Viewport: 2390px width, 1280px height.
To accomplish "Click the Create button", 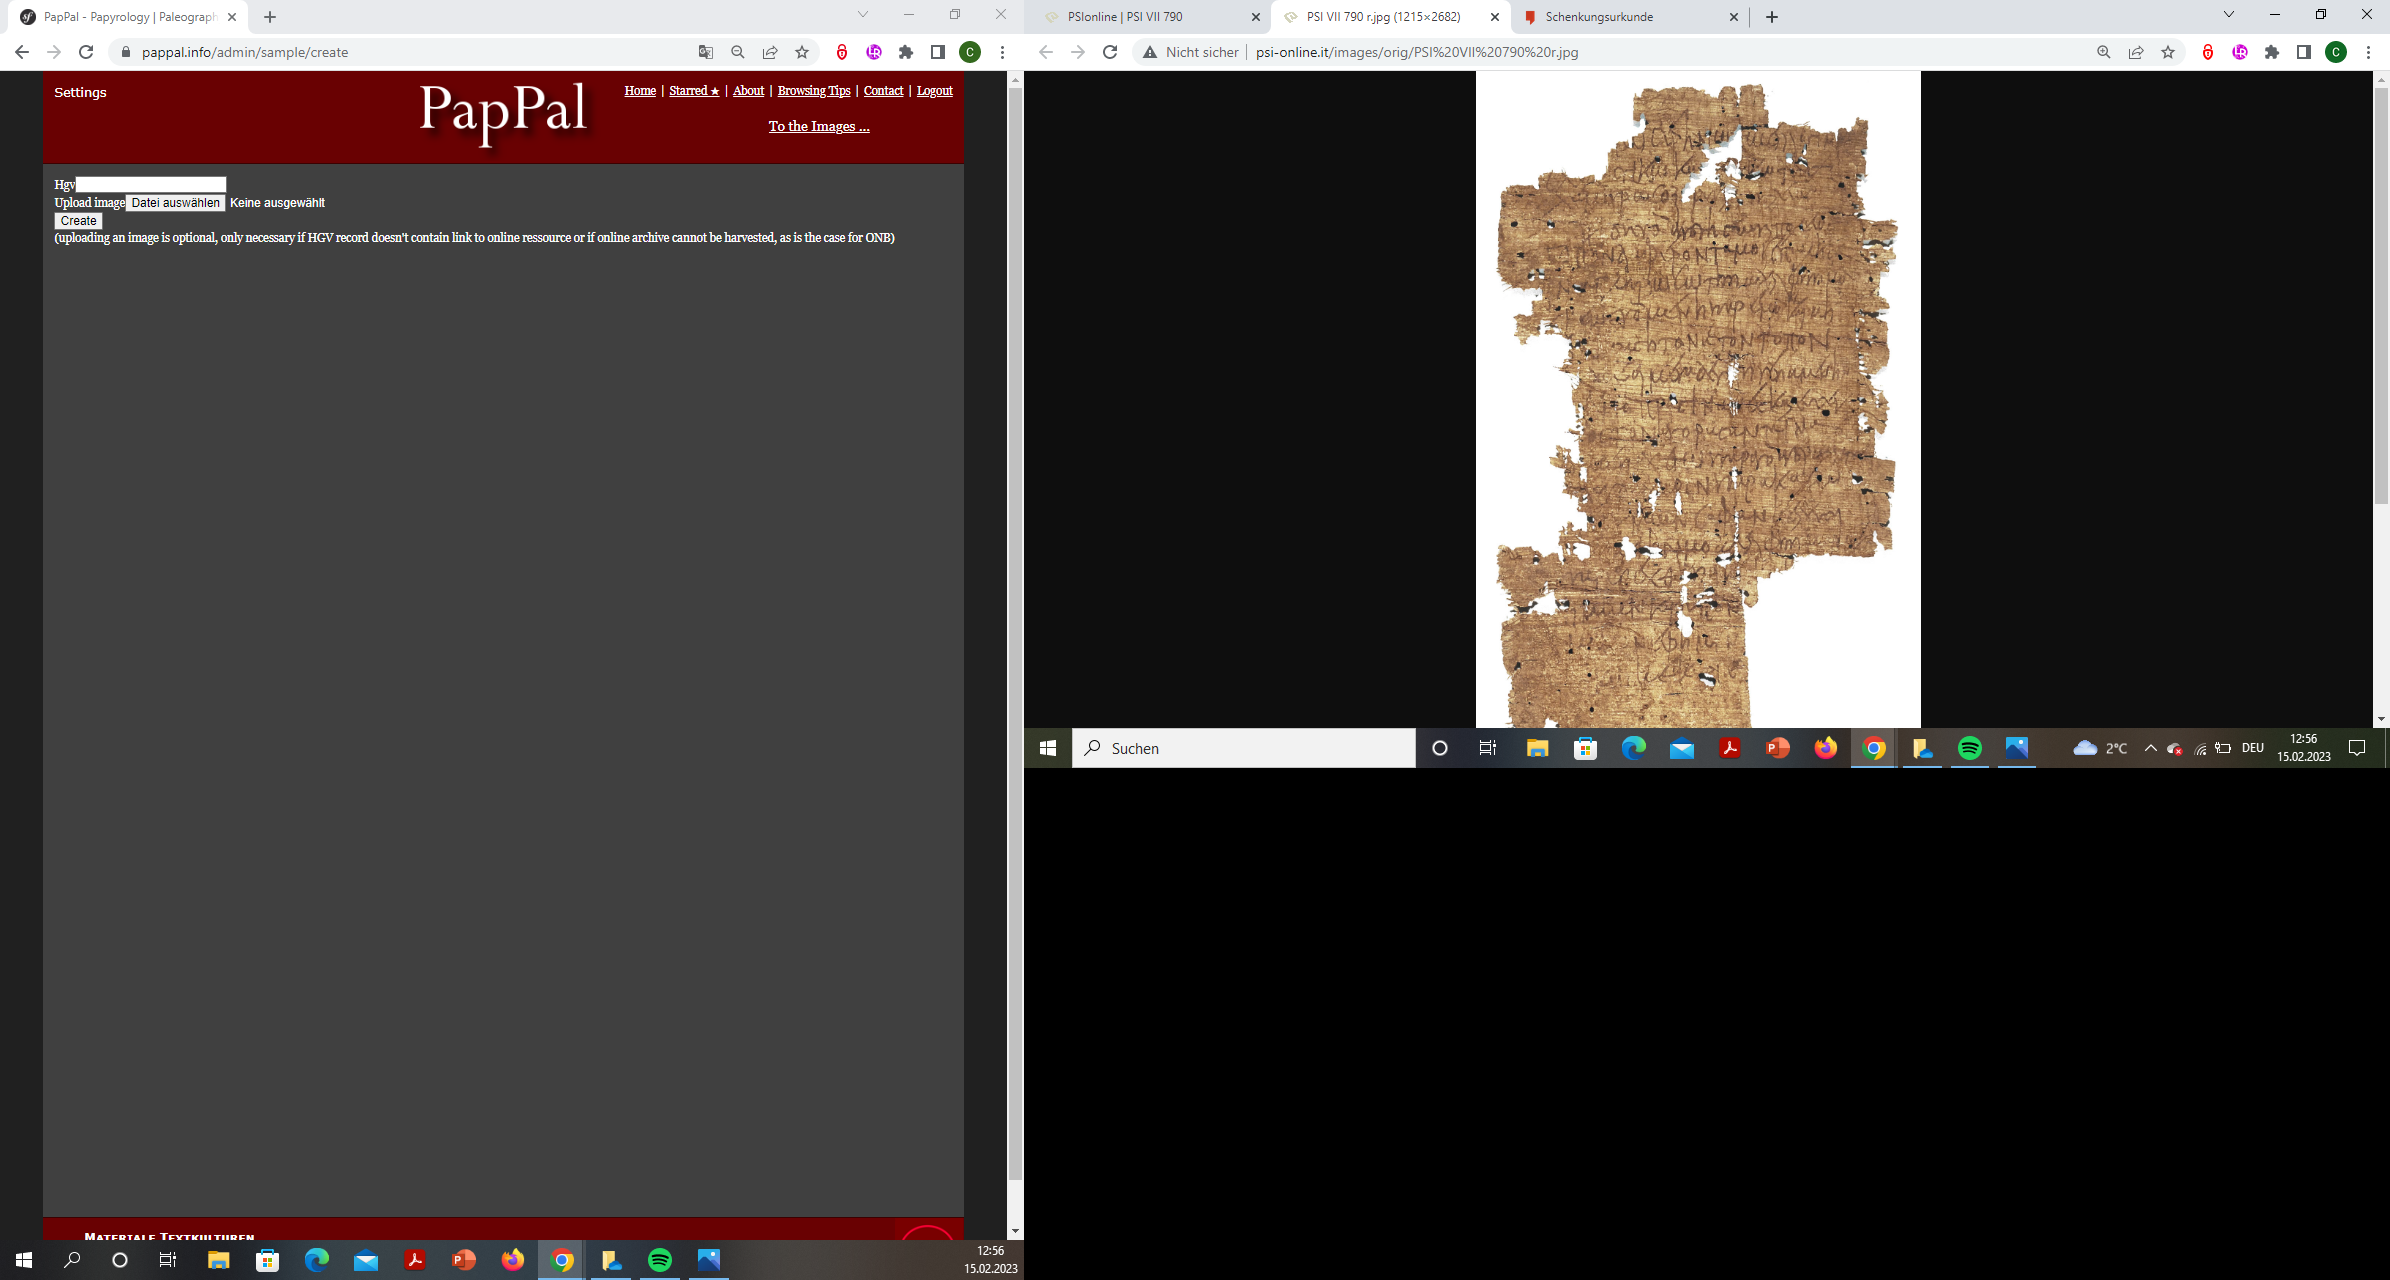I will [x=78, y=221].
